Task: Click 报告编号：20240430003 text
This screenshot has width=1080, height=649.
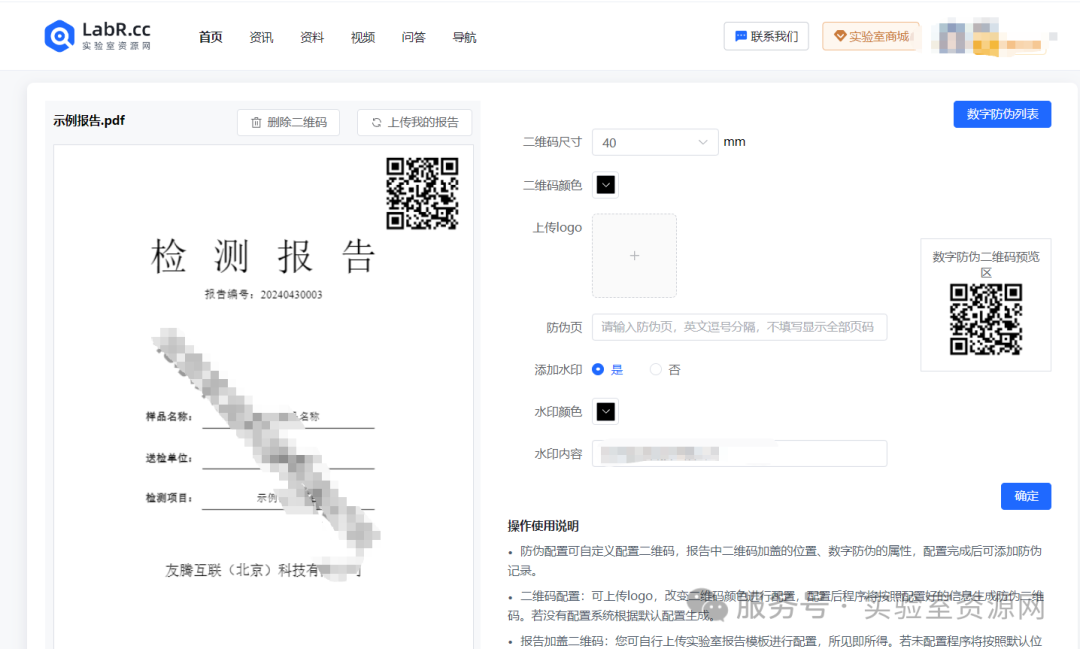Action: tap(263, 295)
